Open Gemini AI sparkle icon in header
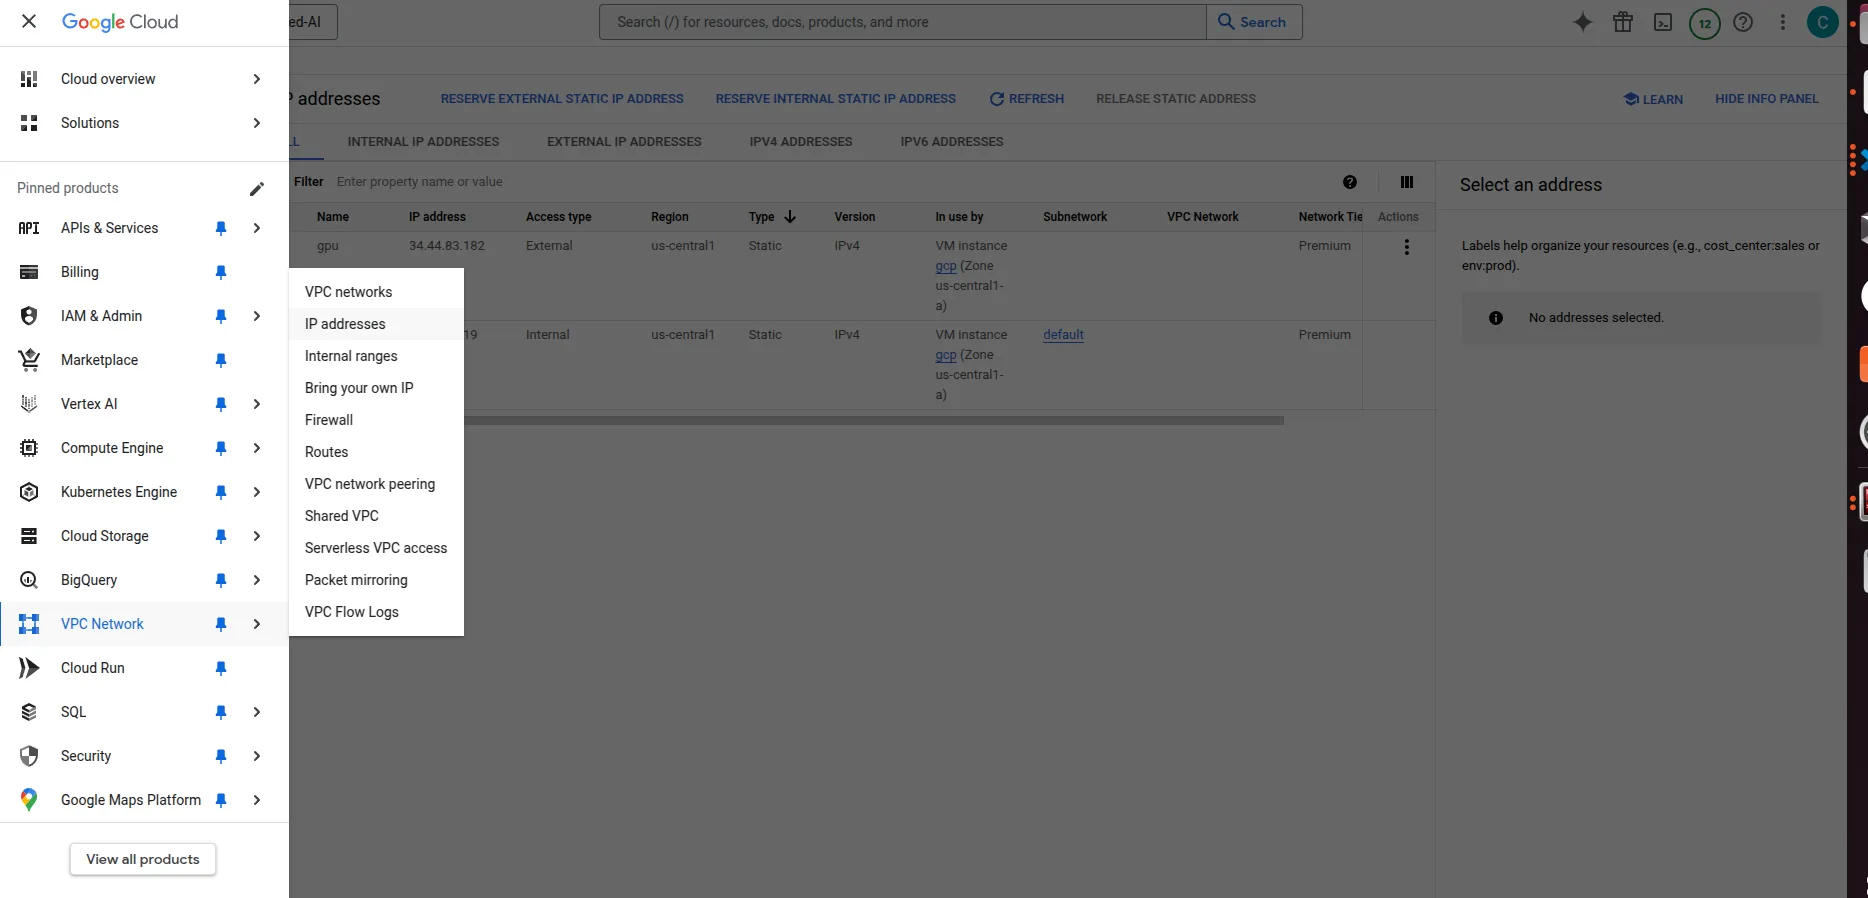The height and width of the screenshot is (898, 1868). pyautogui.click(x=1583, y=22)
